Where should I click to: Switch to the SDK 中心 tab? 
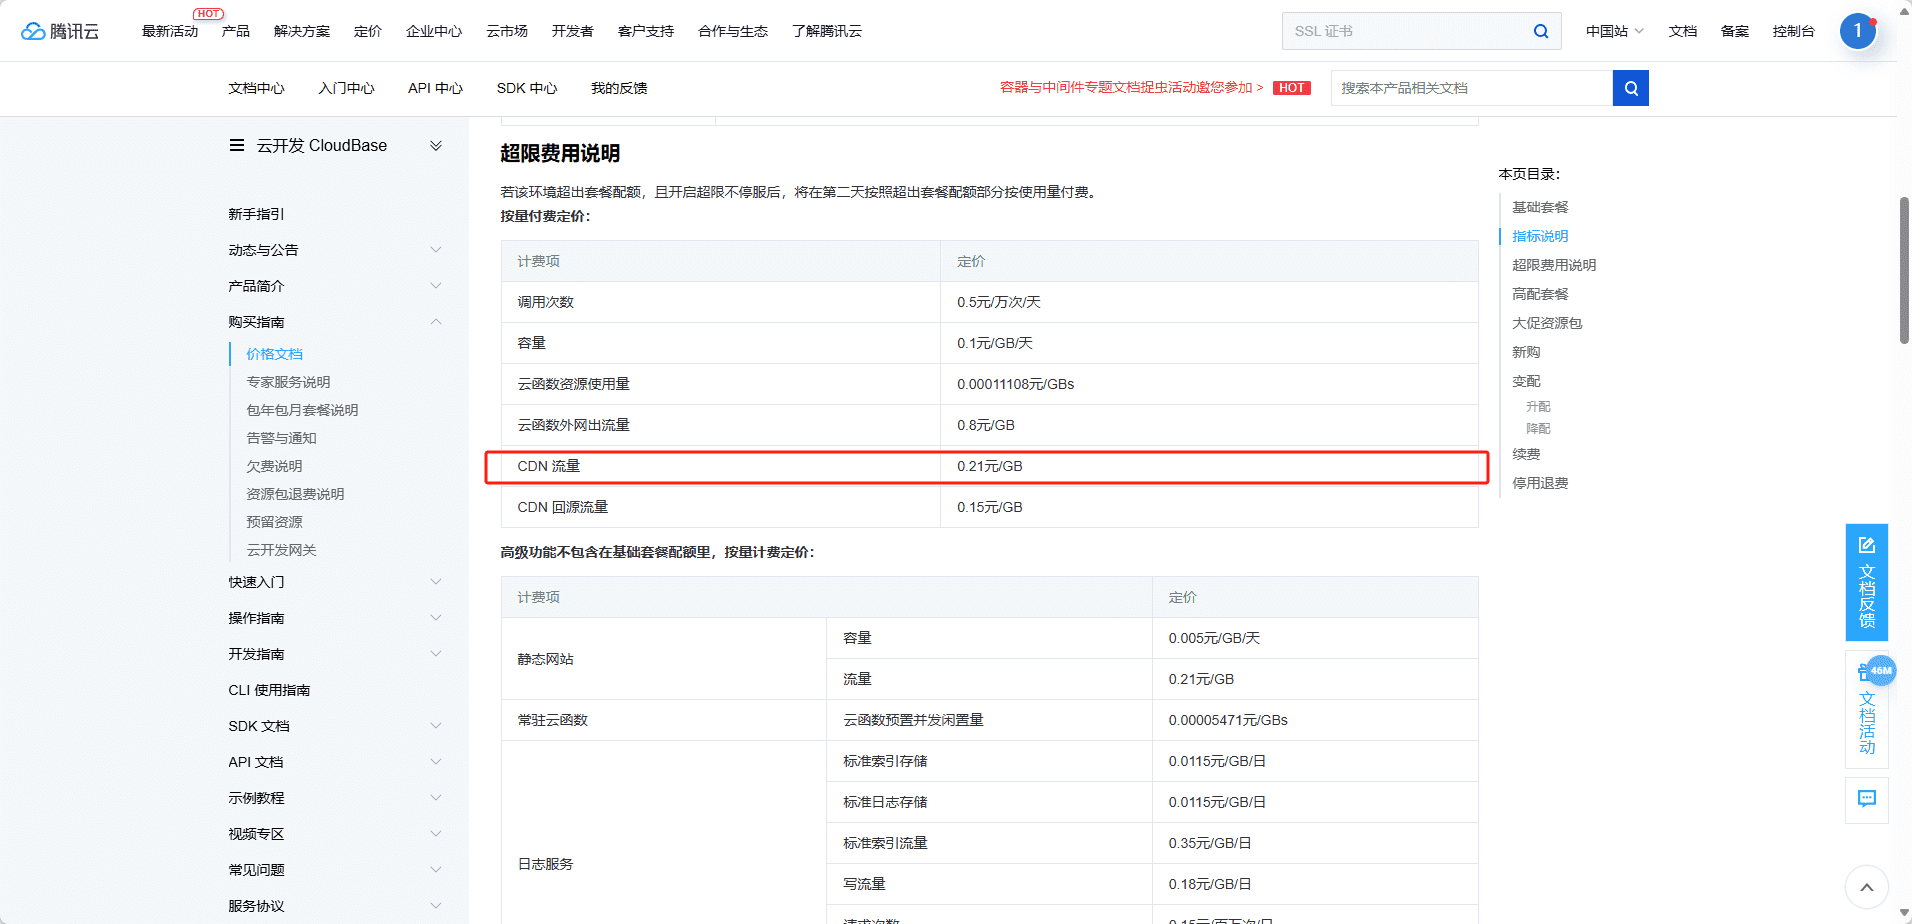point(527,88)
